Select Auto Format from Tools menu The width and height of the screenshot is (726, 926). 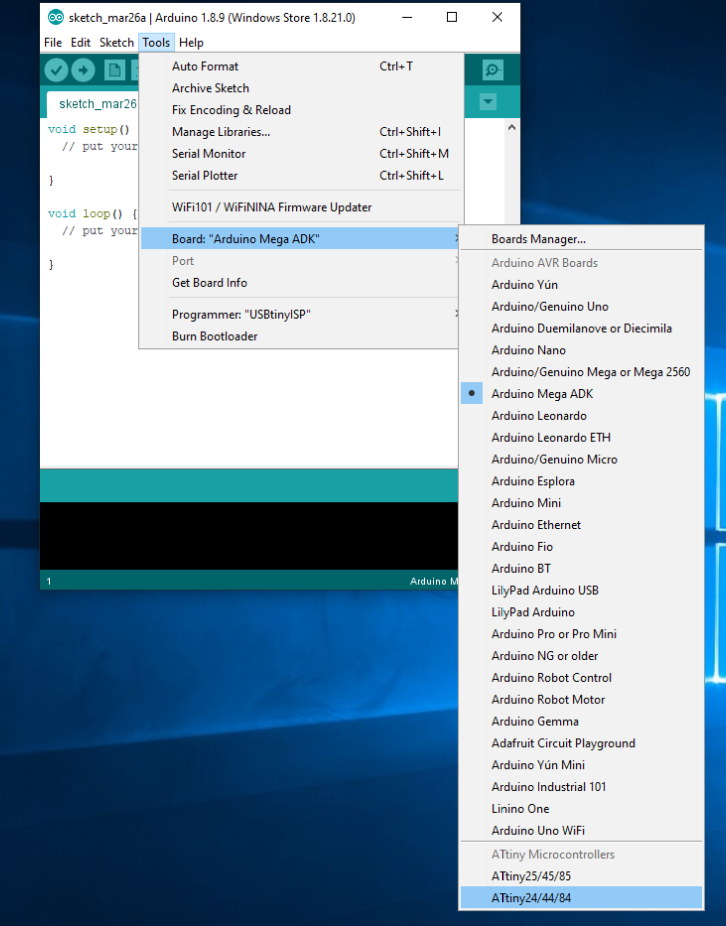(x=301, y=66)
